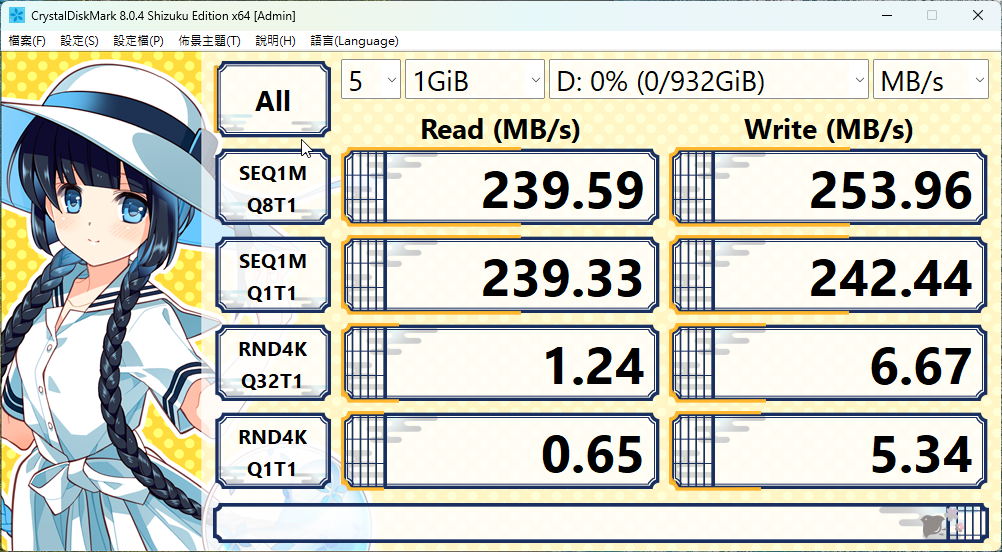
Task: Open the 設定(S) menu
Action: [79, 41]
